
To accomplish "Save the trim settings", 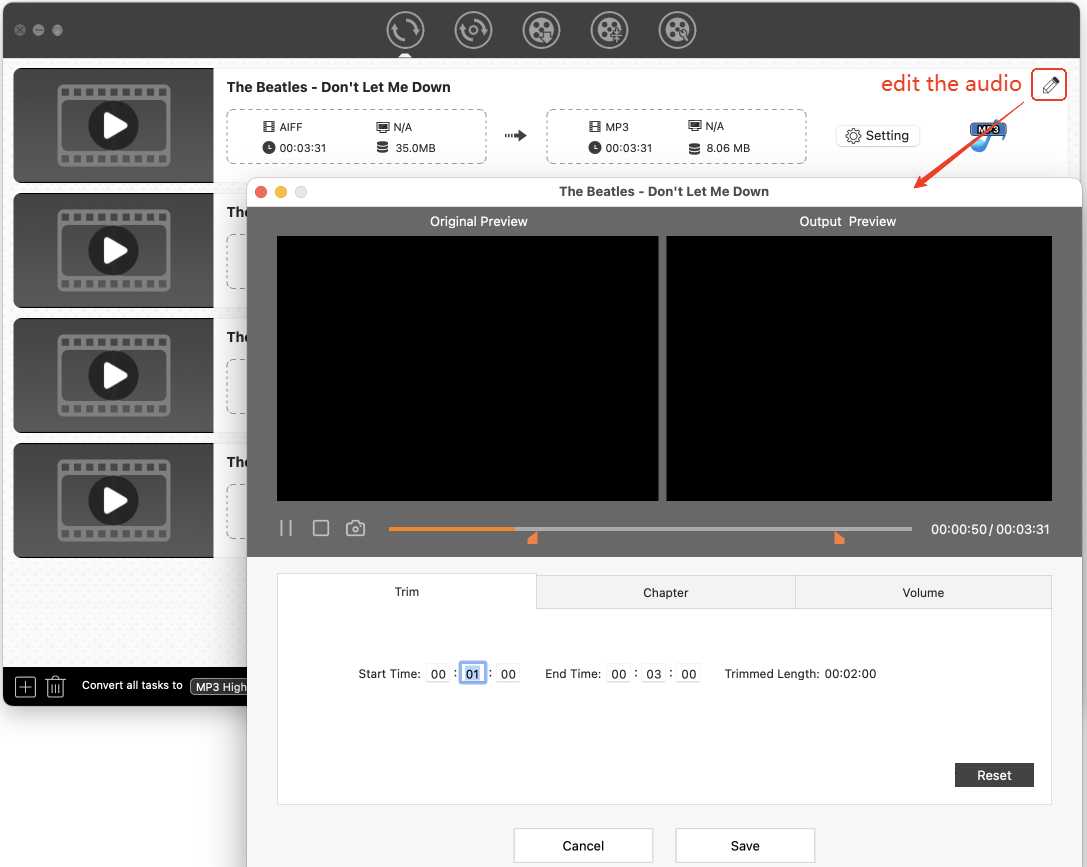I will point(745,845).
